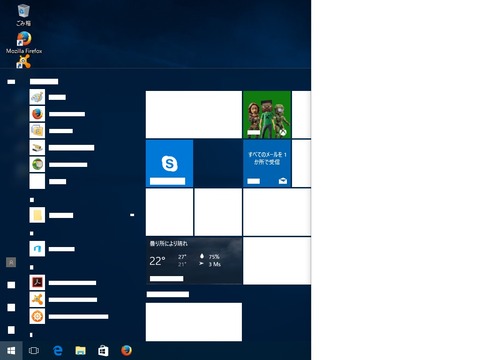
Task: Open the Skype tile
Action: click(169, 163)
